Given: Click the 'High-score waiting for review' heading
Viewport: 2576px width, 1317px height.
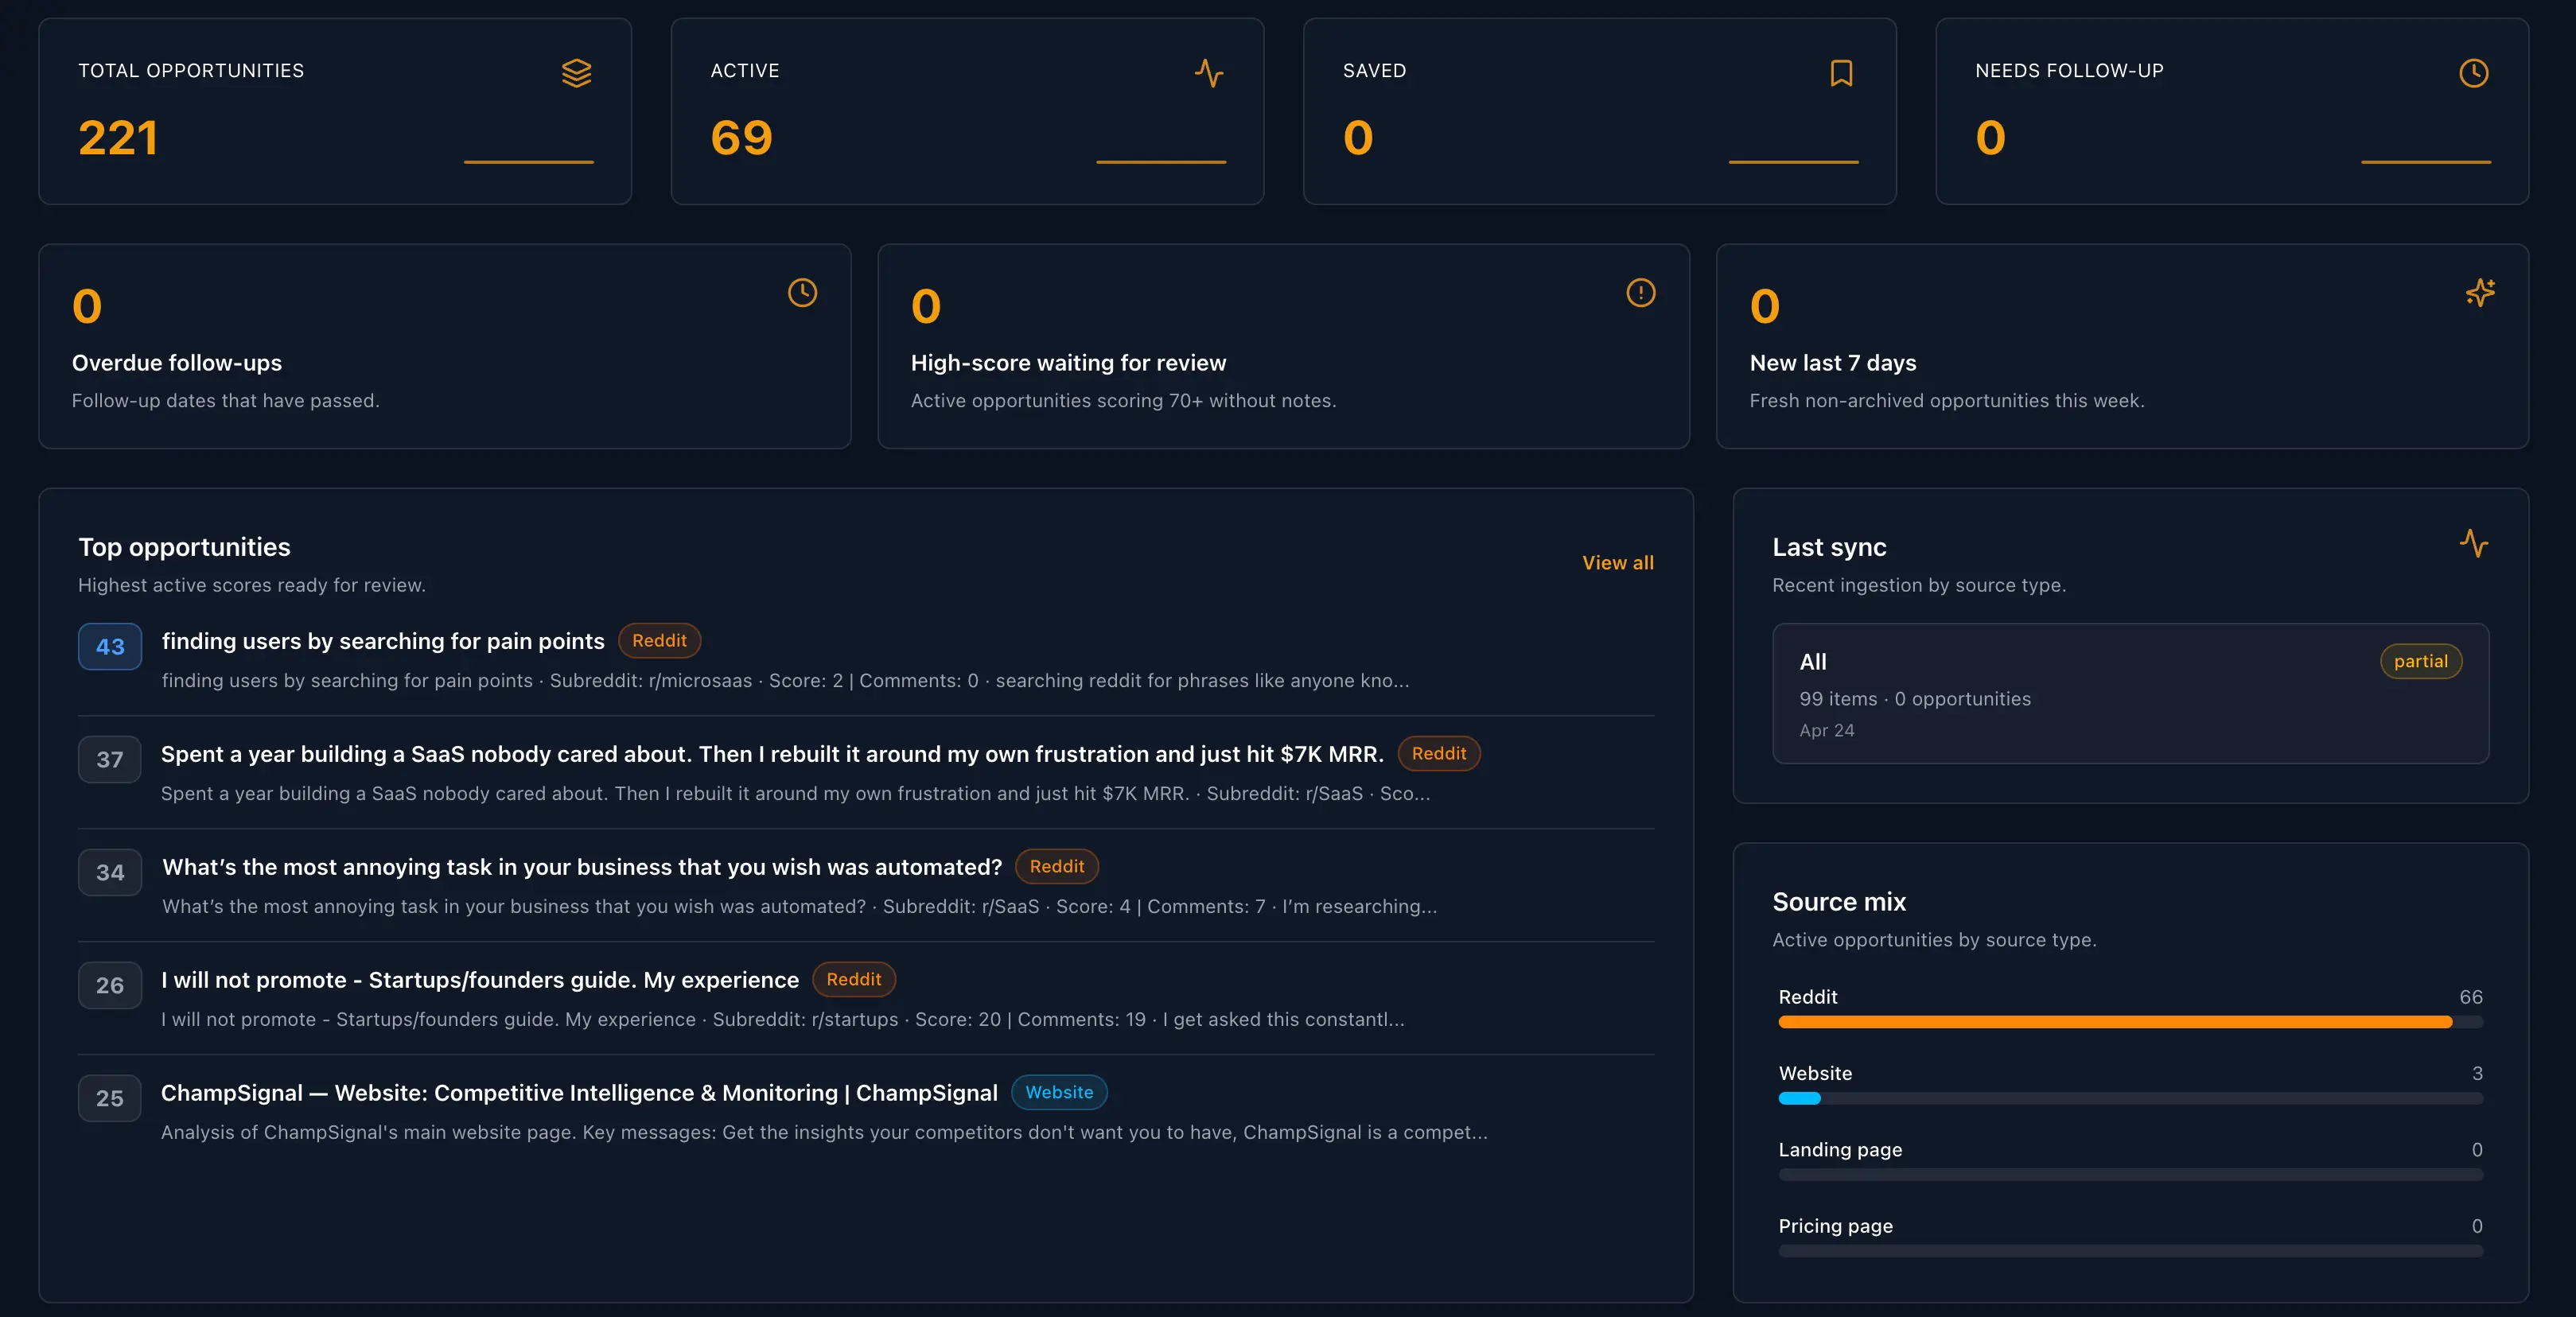Looking at the screenshot, I should coord(1068,363).
